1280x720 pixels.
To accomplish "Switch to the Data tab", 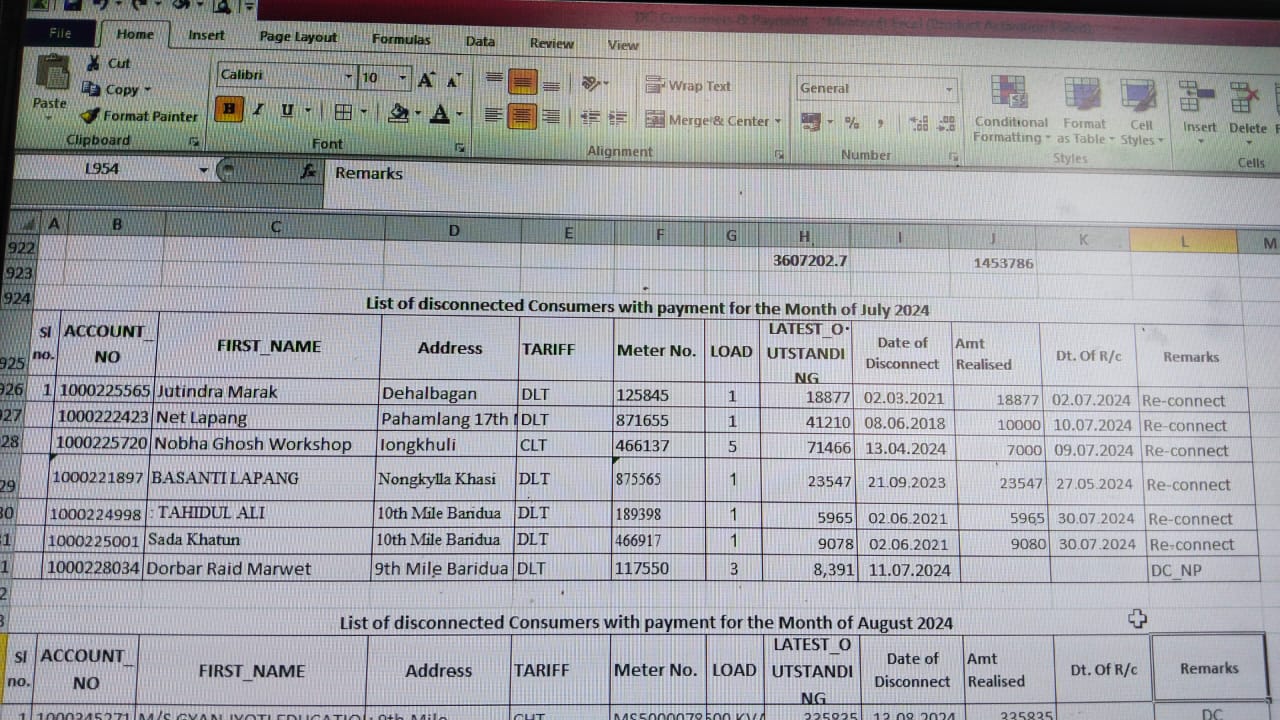I will tap(480, 42).
